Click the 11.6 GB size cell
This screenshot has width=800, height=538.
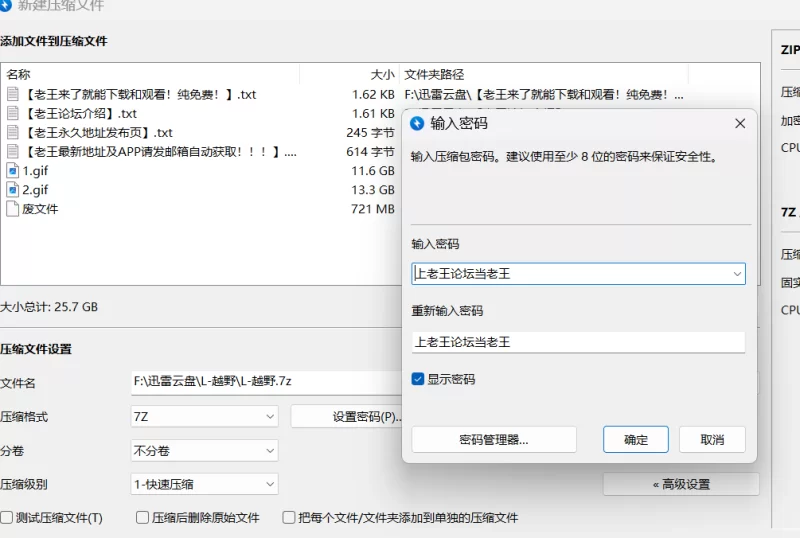point(372,170)
